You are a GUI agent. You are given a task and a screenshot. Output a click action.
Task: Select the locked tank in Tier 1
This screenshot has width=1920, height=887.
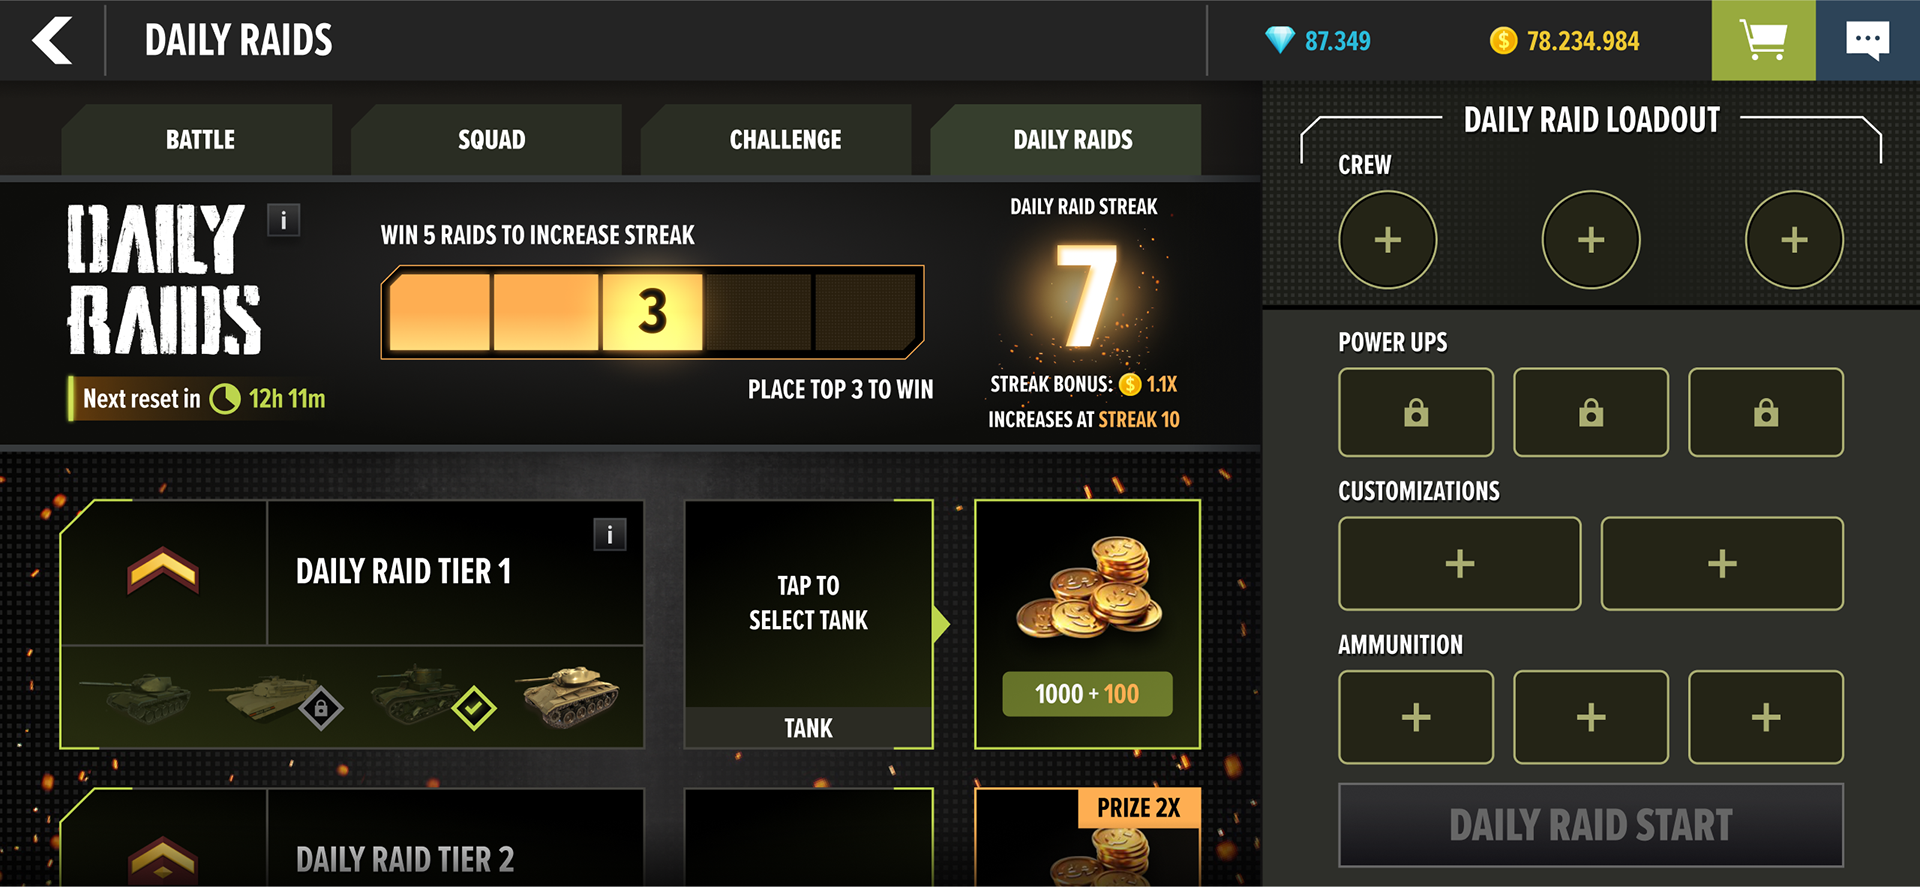pos(275,698)
